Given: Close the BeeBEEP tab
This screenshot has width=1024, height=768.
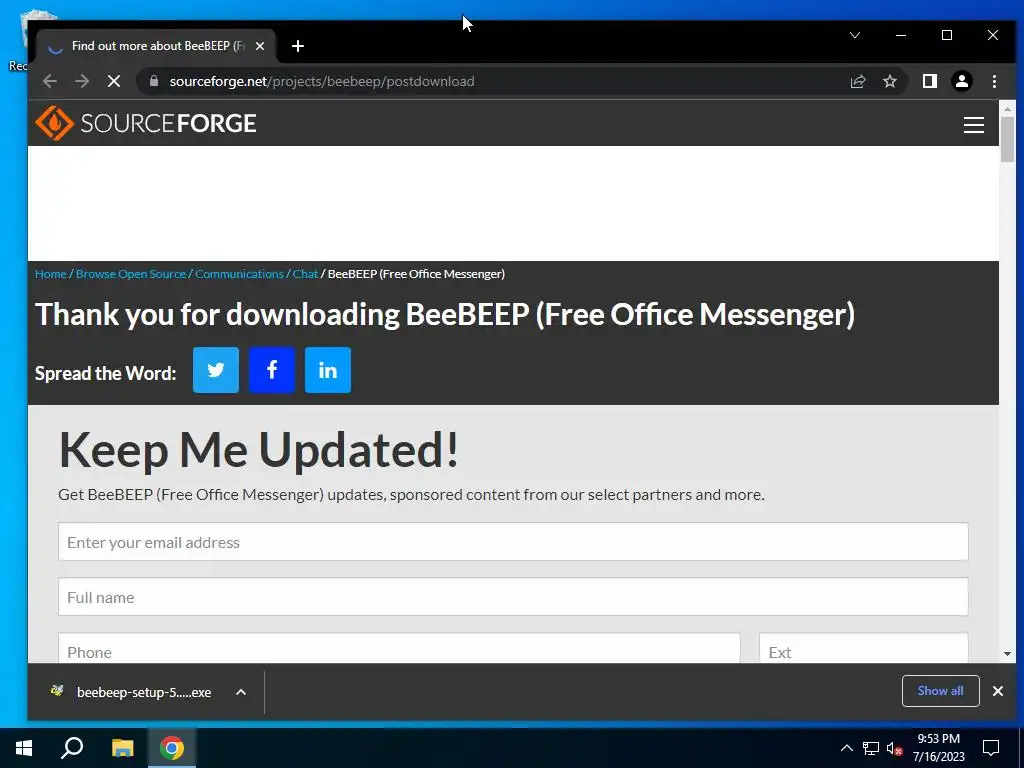Looking at the screenshot, I should [x=260, y=46].
